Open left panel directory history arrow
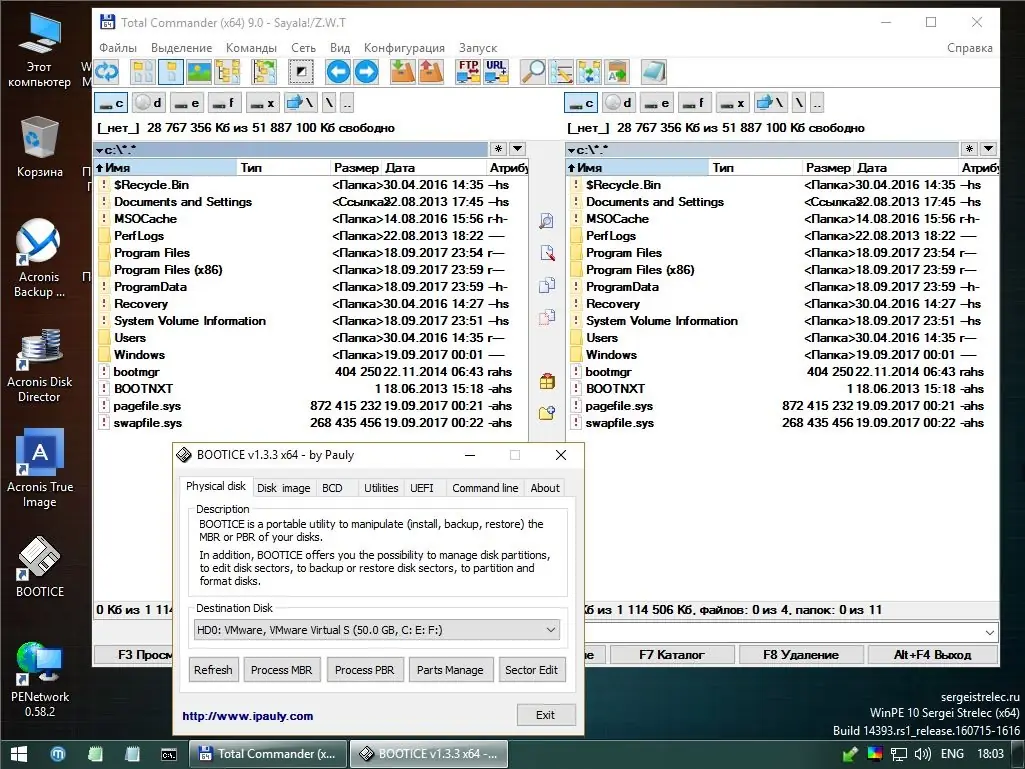Screen dimensions: 1025x769 click(x=517, y=149)
